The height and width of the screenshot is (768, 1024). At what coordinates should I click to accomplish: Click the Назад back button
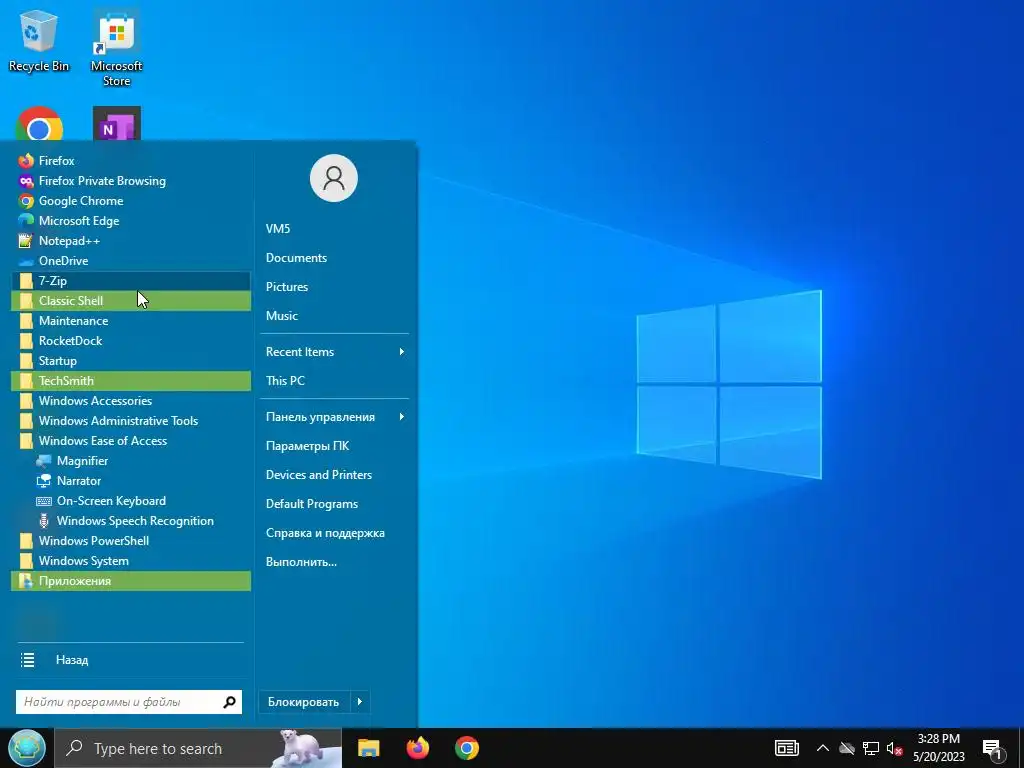[131, 660]
